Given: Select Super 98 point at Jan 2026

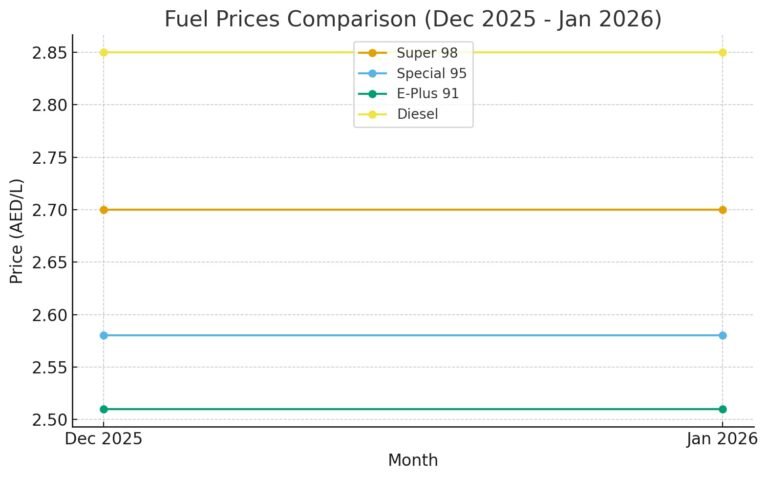Looking at the screenshot, I should (x=722, y=210).
